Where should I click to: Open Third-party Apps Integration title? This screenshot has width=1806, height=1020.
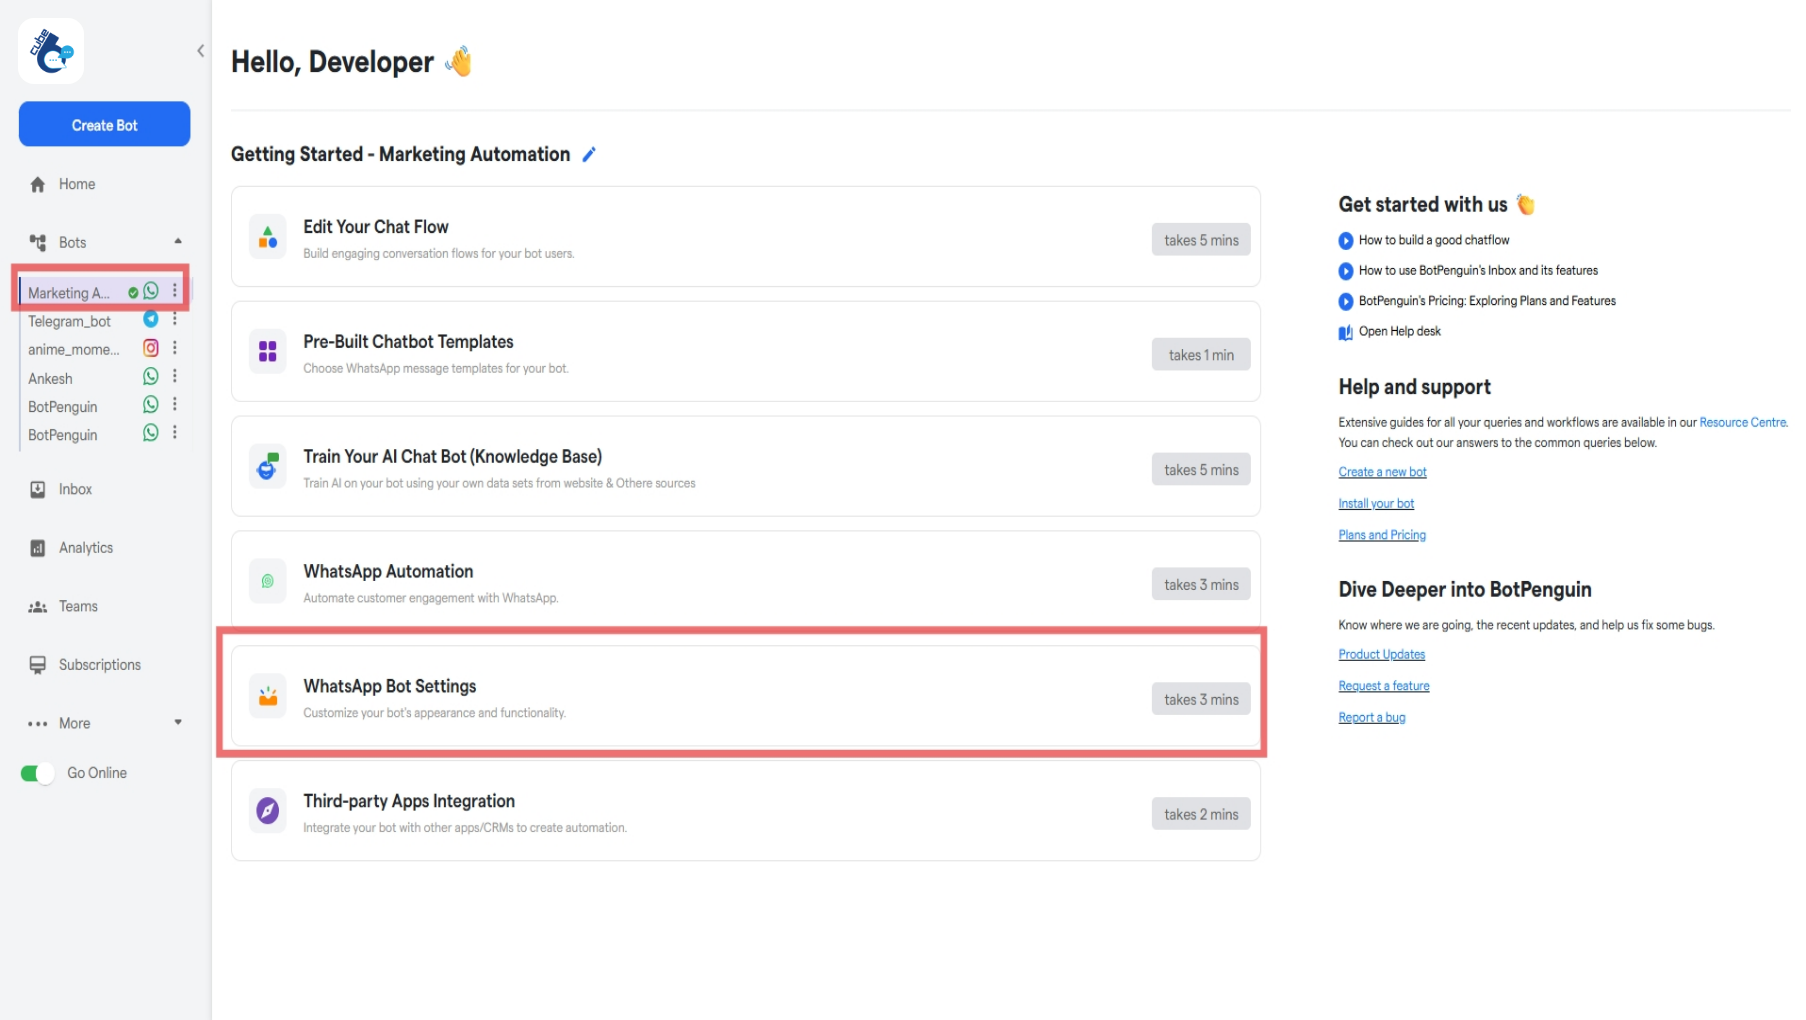click(409, 802)
